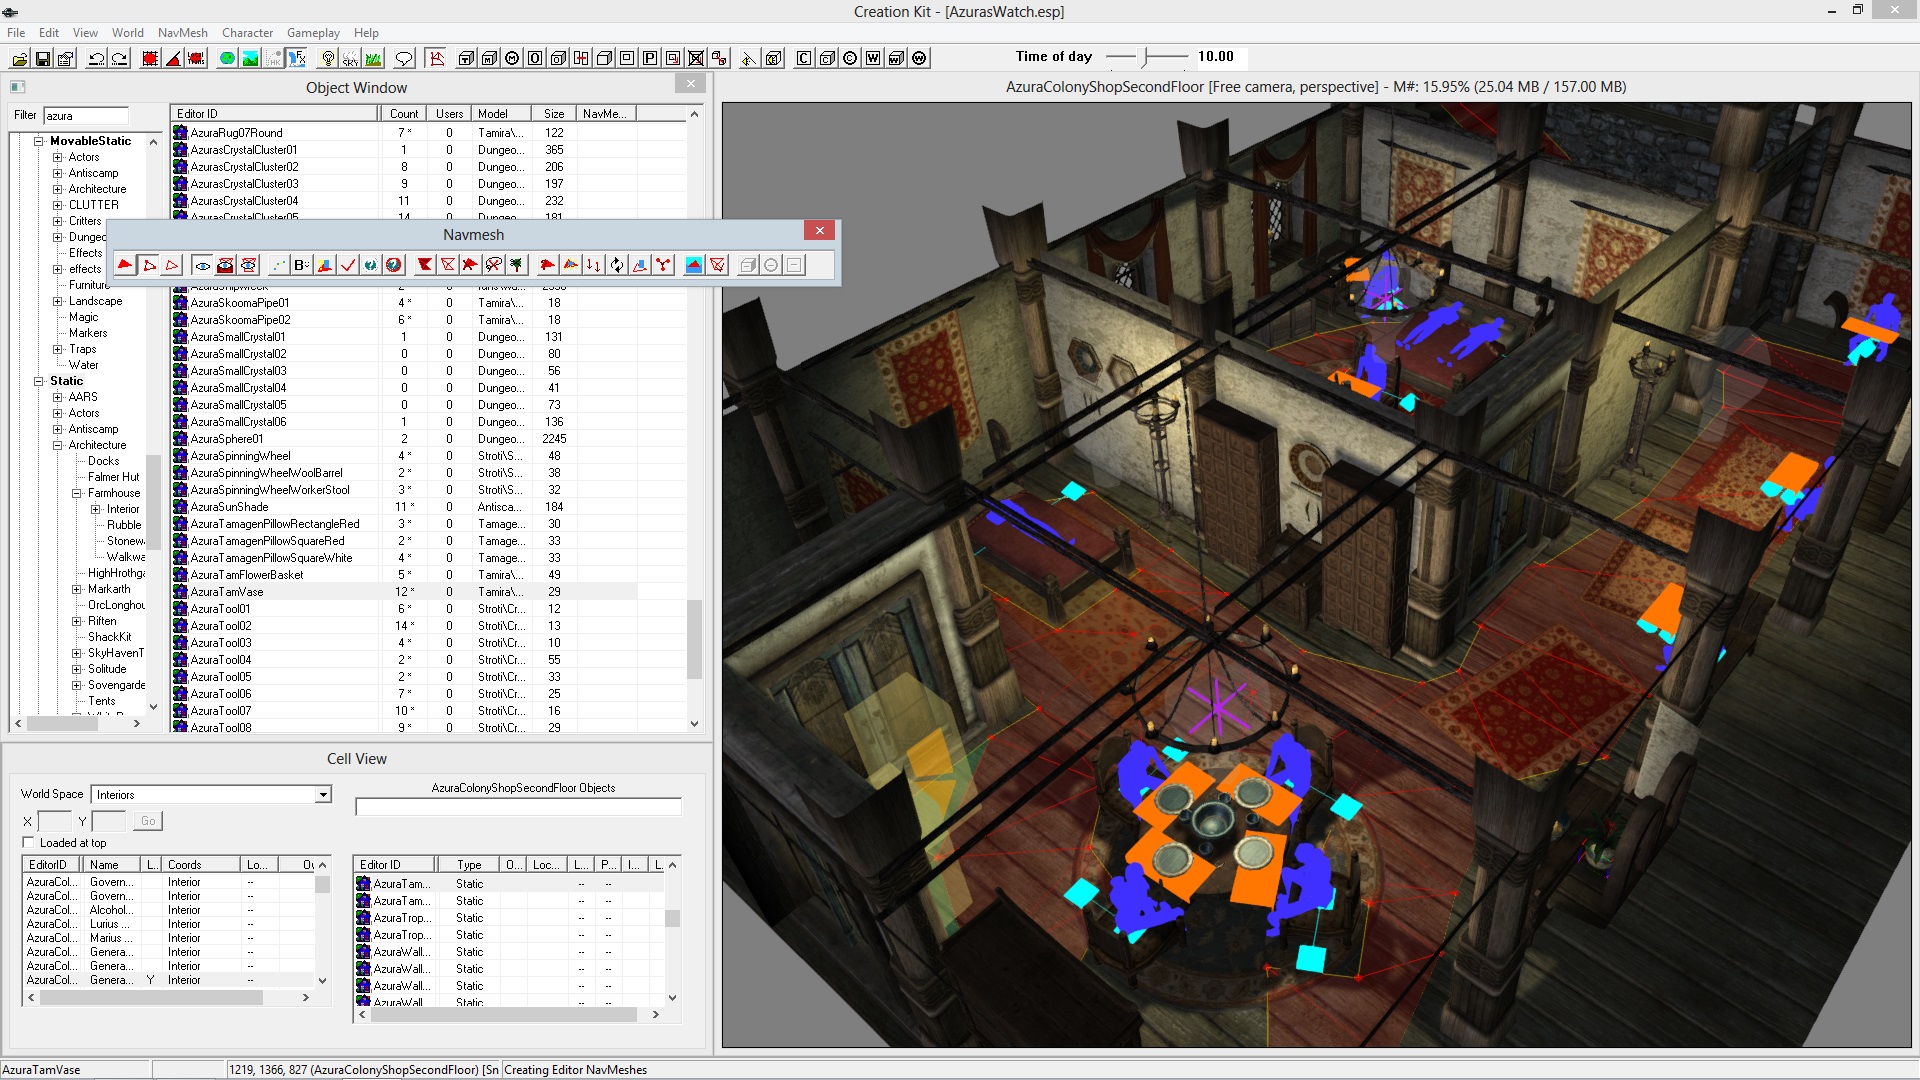Select the AzuraSpinningWheel row
This screenshot has width=1920, height=1080.
(x=404, y=456)
